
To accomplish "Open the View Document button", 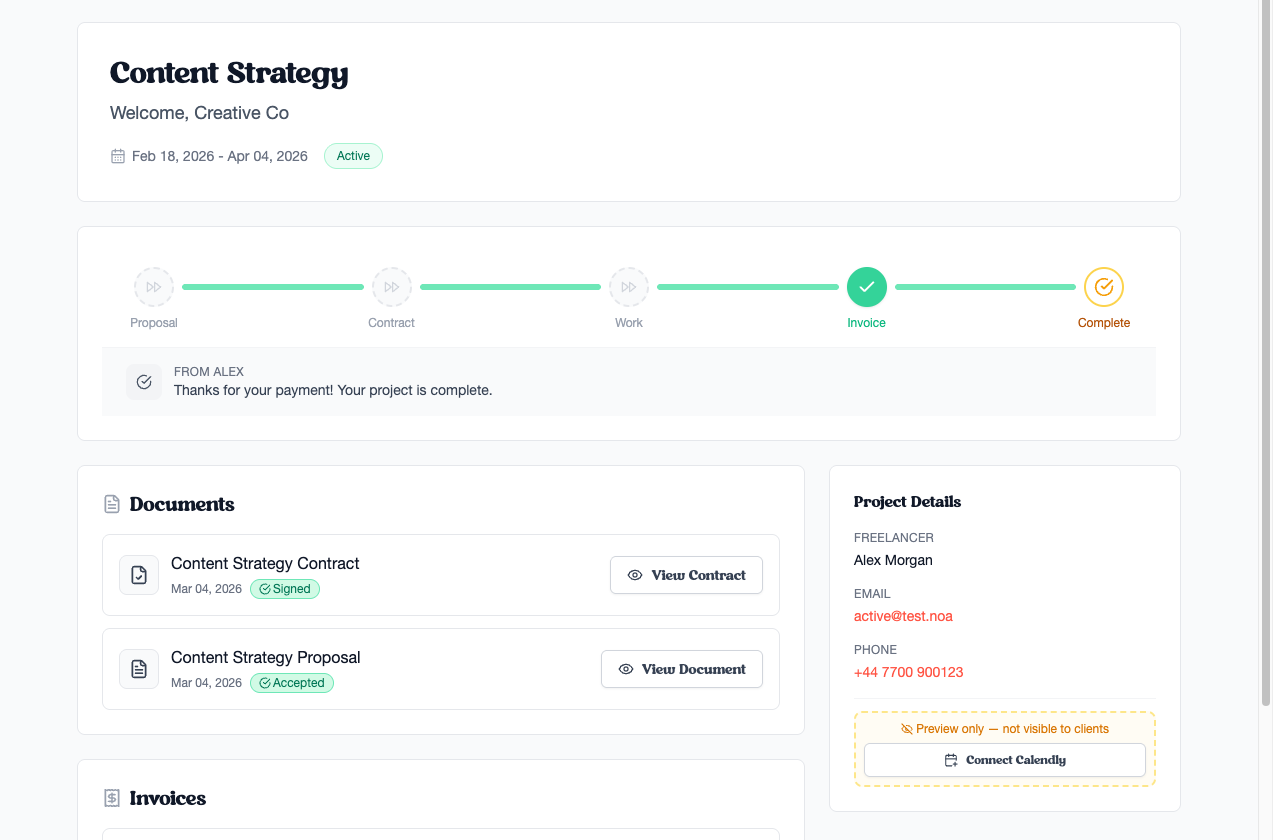I will click(x=682, y=669).
